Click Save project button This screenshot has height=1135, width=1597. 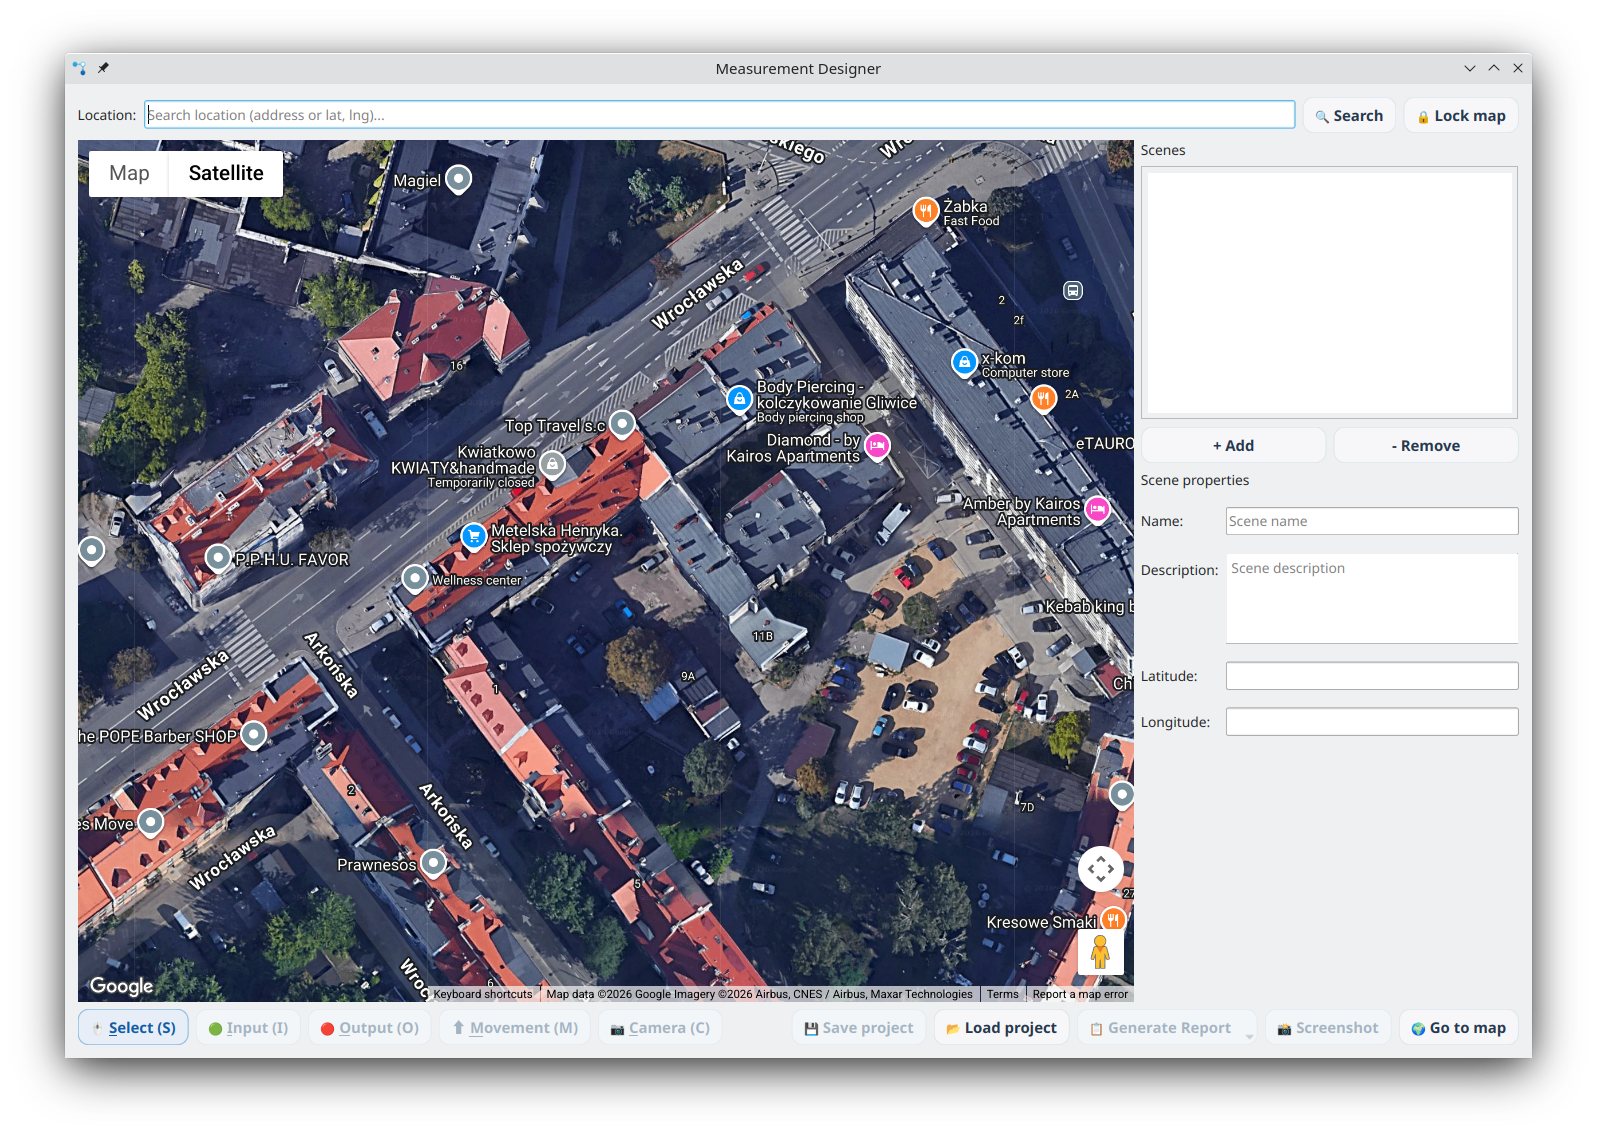(x=859, y=1027)
